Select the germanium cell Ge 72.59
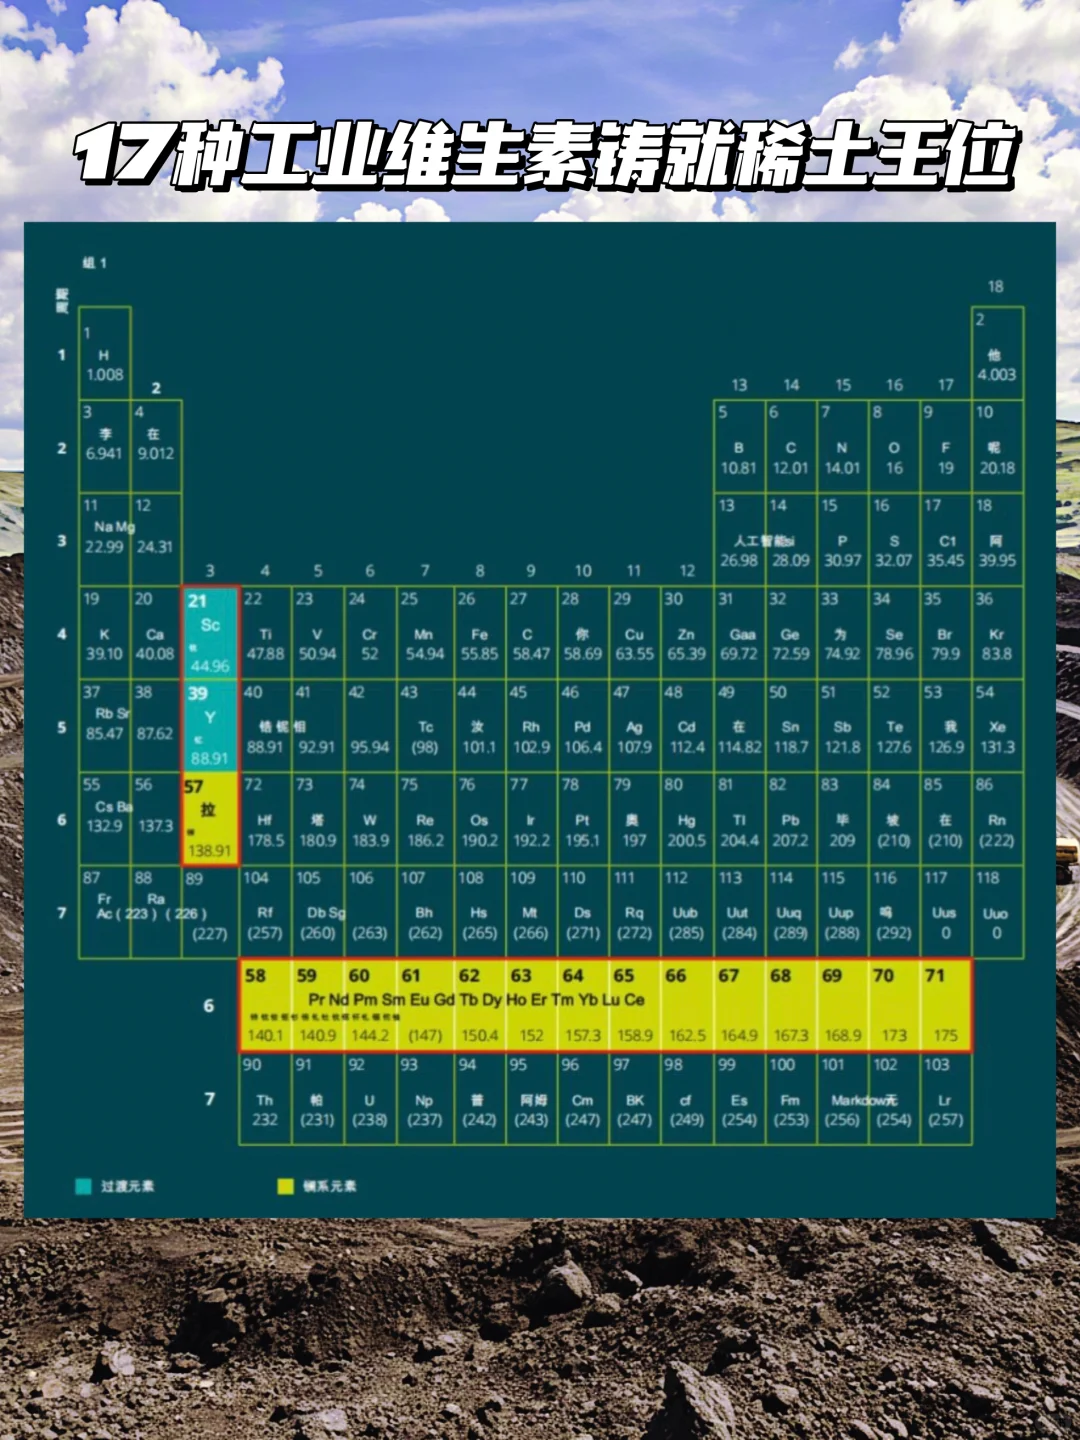The height and width of the screenshot is (1440, 1080). click(791, 632)
